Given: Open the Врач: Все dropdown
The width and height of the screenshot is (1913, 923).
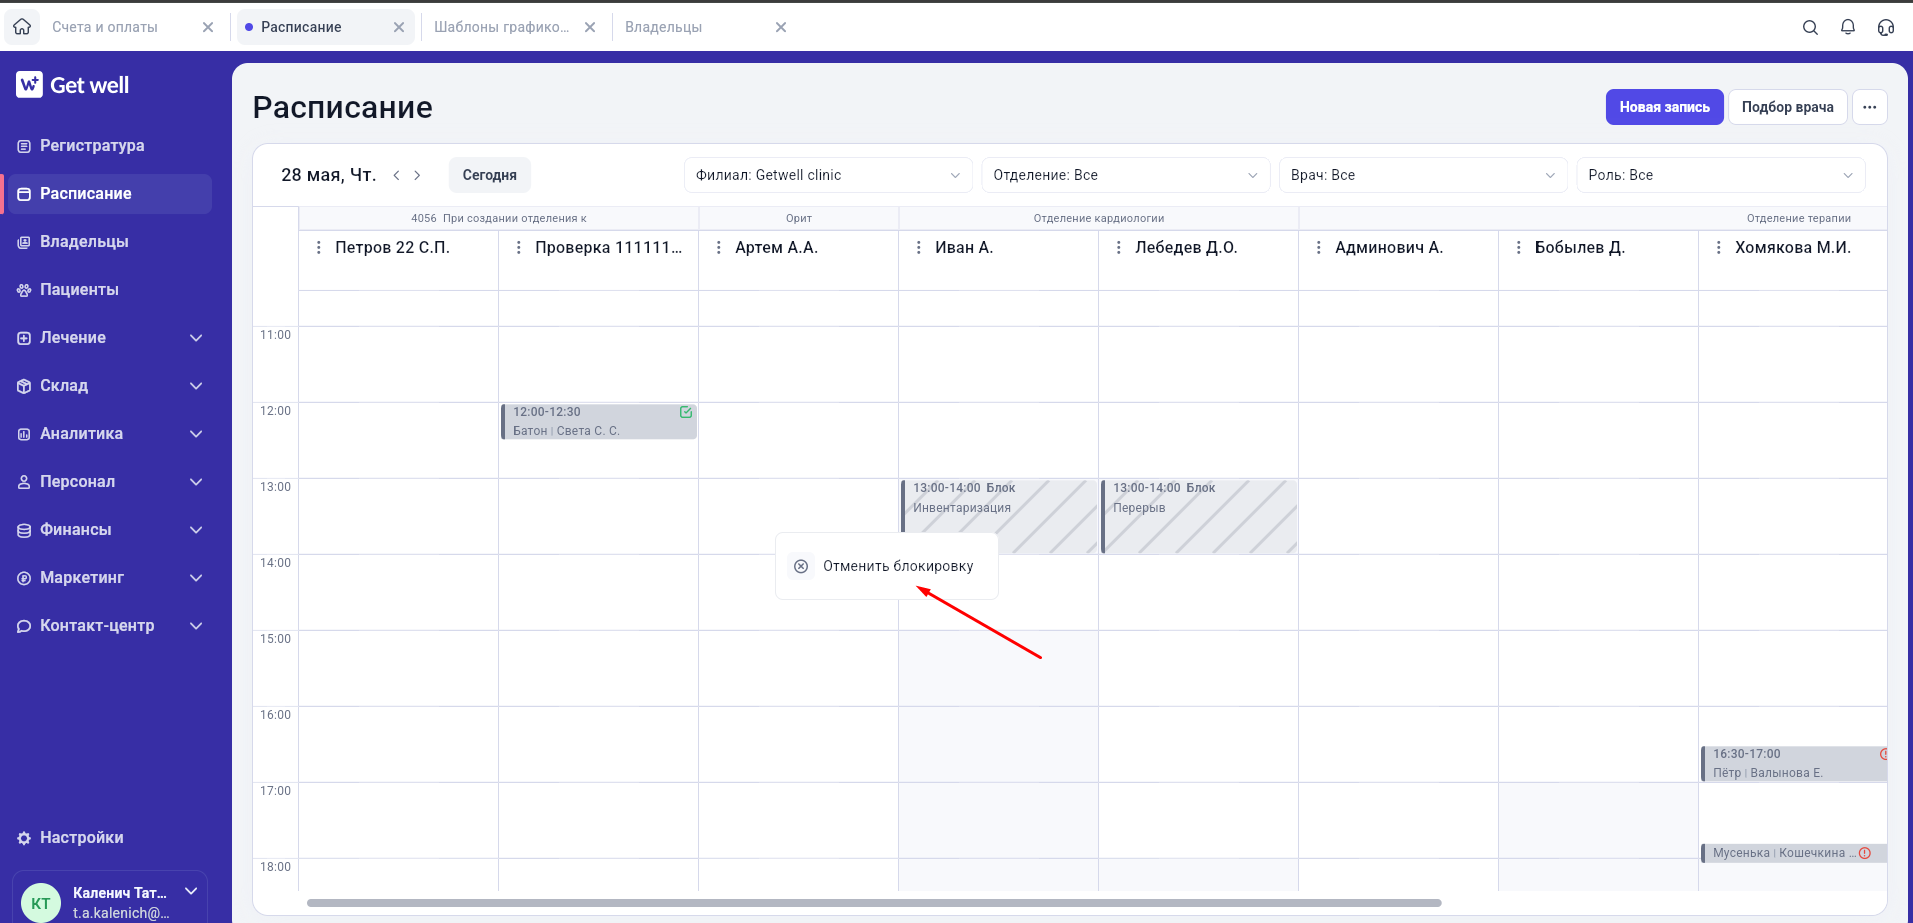Looking at the screenshot, I should click(1423, 175).
